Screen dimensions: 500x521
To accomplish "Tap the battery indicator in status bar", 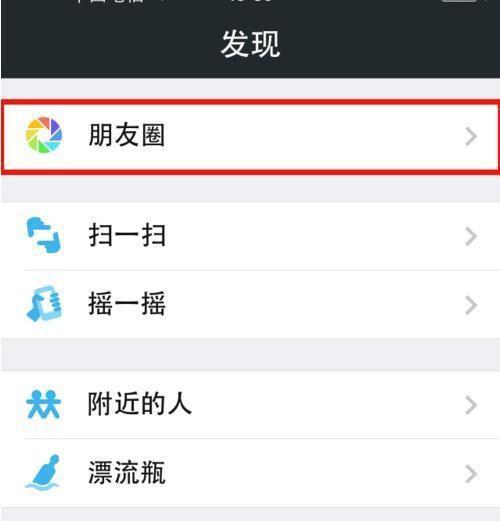I will [459, 1].
